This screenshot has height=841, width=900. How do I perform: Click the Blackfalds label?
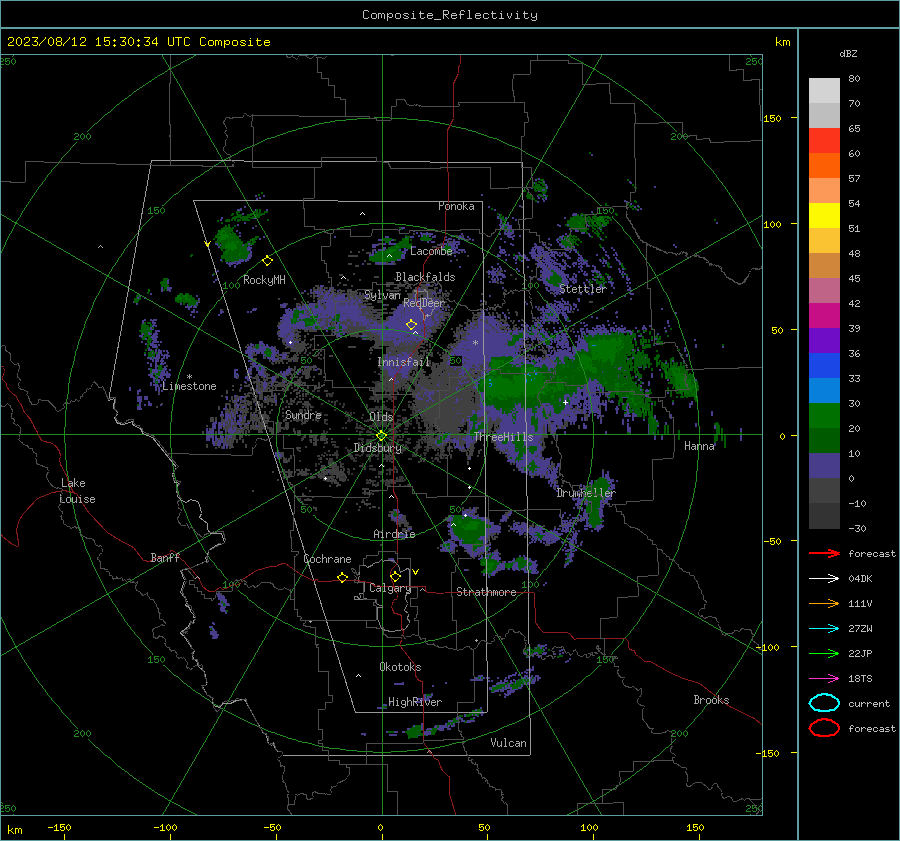click(425, 277)
